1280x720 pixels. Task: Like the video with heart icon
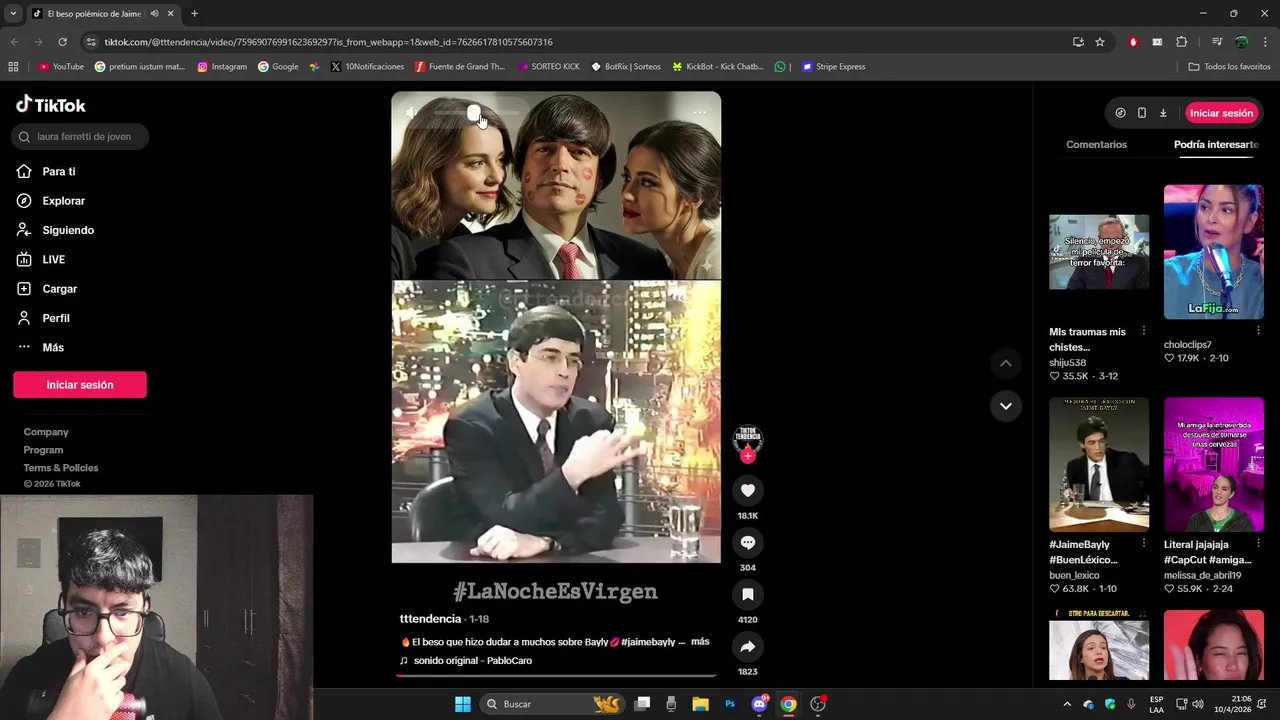pyautogui.click(x=747, y=490)
